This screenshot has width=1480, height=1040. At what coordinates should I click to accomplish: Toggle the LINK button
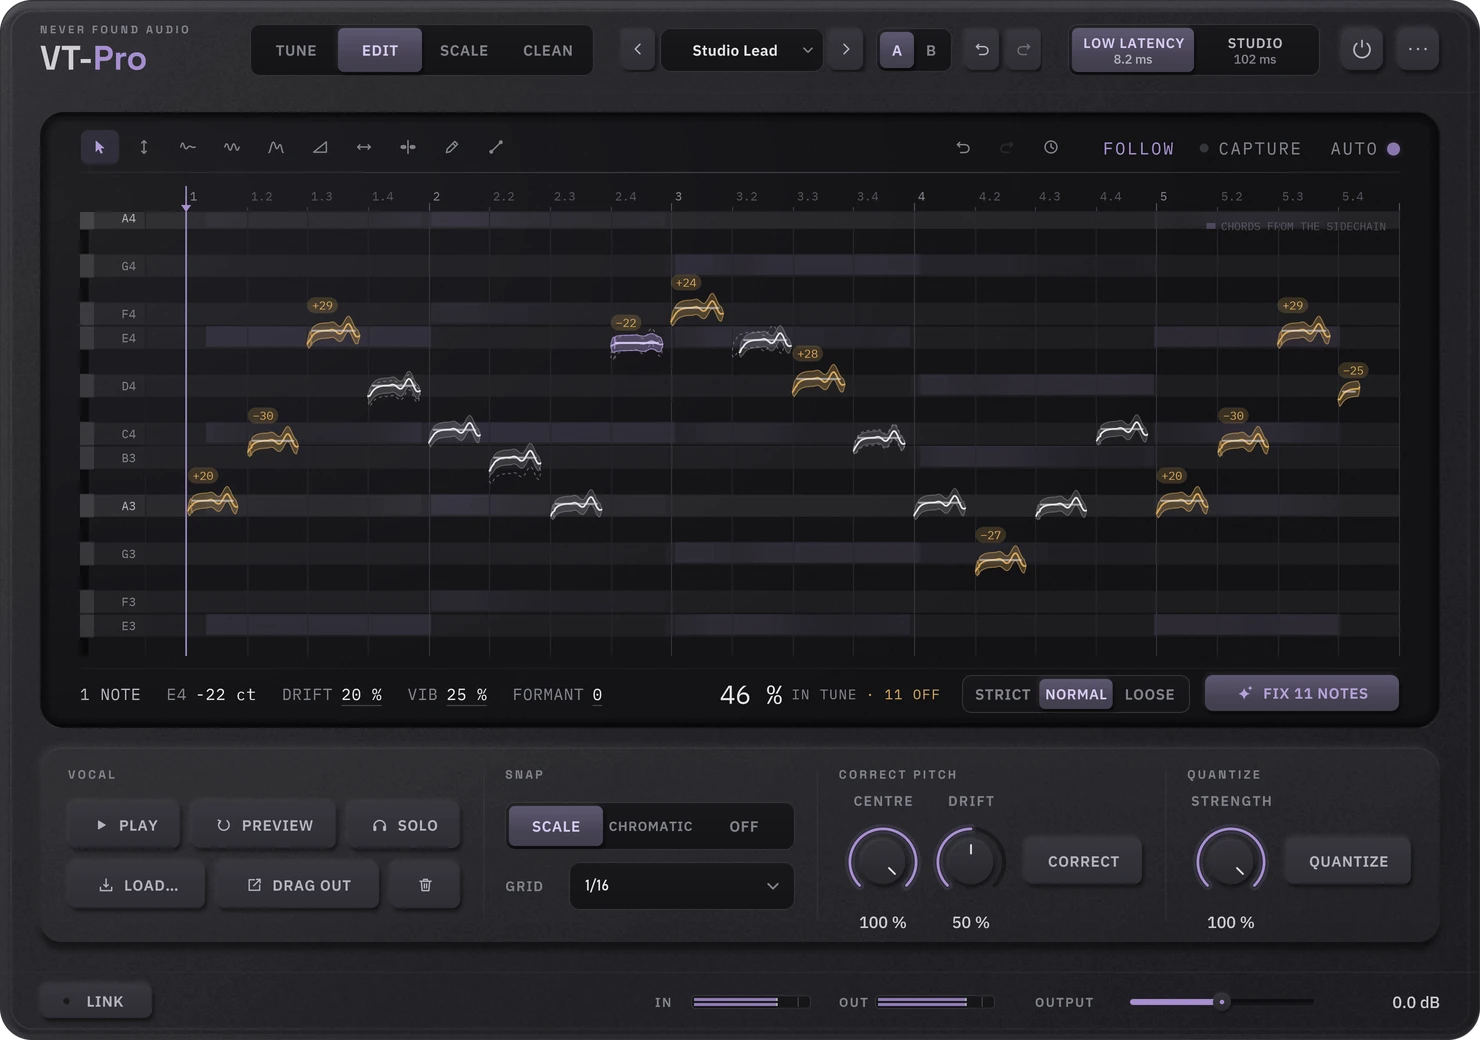(x=96, y=1001)
